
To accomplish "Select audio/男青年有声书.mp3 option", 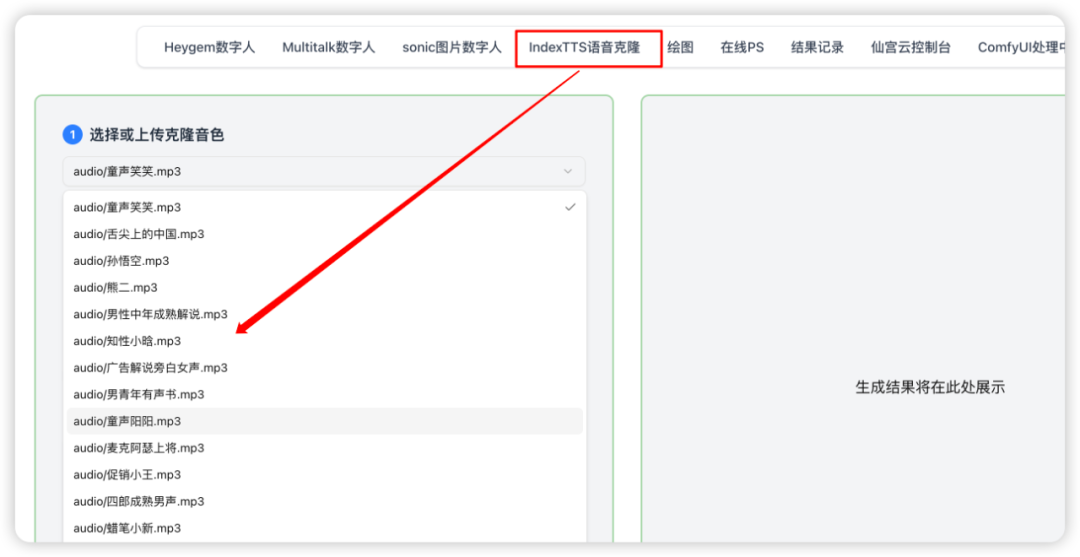I will [x=324, y=395].
